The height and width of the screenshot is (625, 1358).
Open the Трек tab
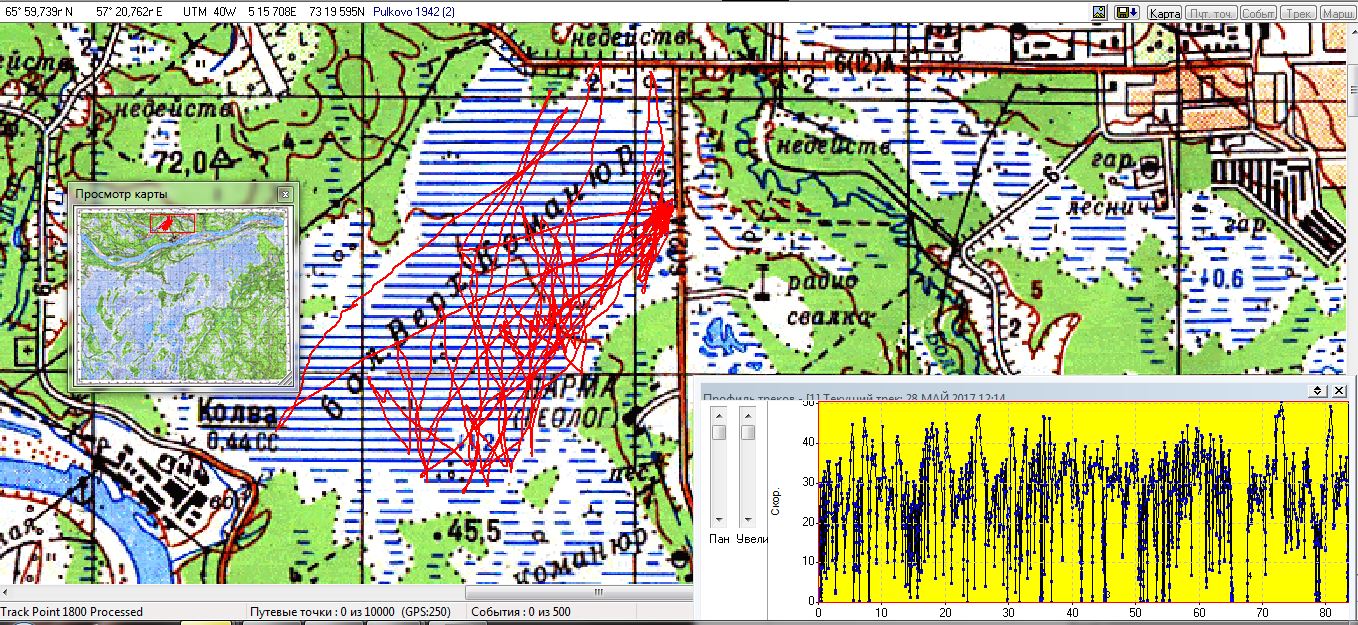1298,13
